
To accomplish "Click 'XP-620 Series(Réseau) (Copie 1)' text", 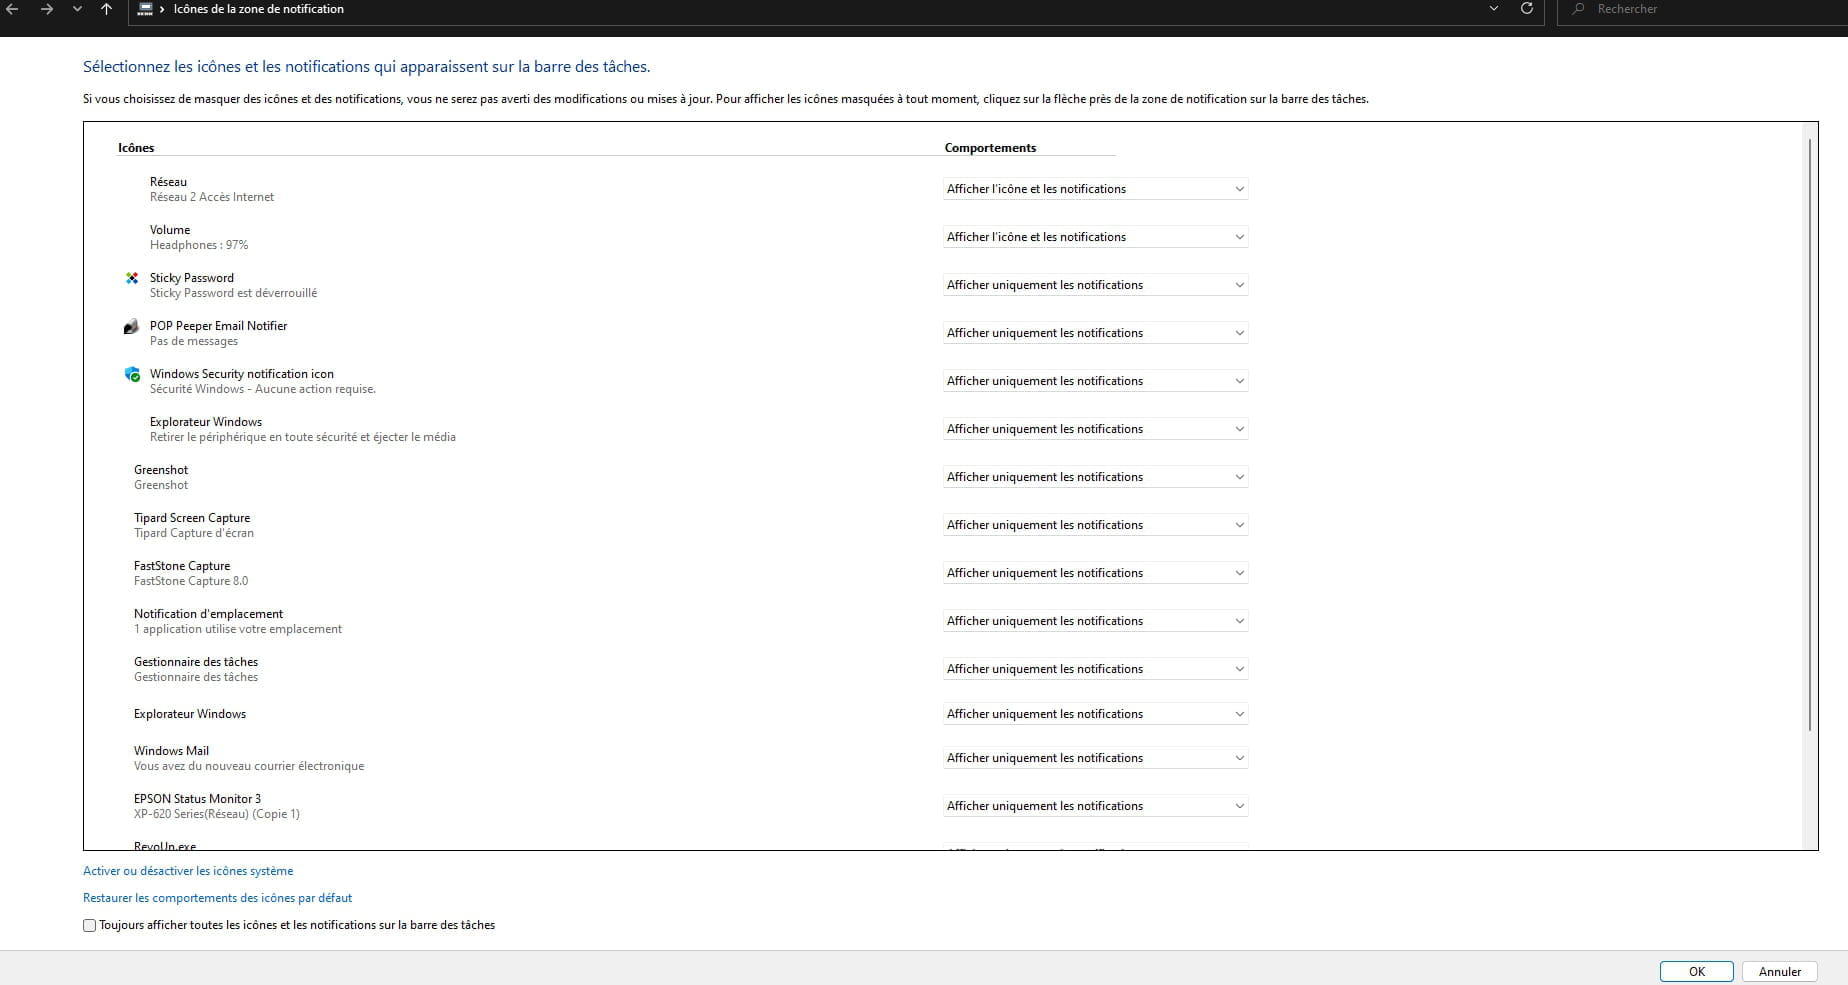I will click(217, 814).
